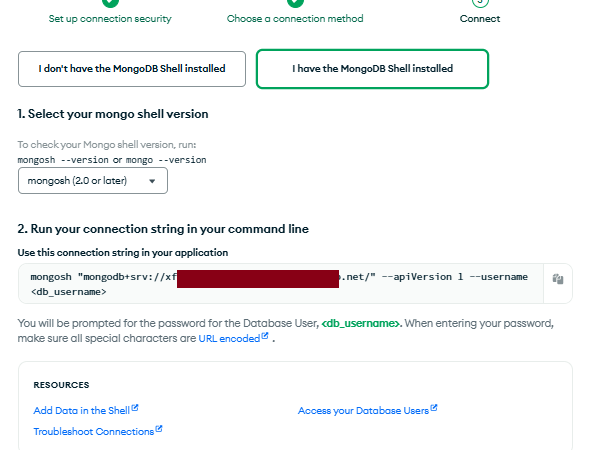The height and width of the screenshot is (450, 598).
Task: Click the external-link icon beside URL encoded
Action: tap(265, 336)
